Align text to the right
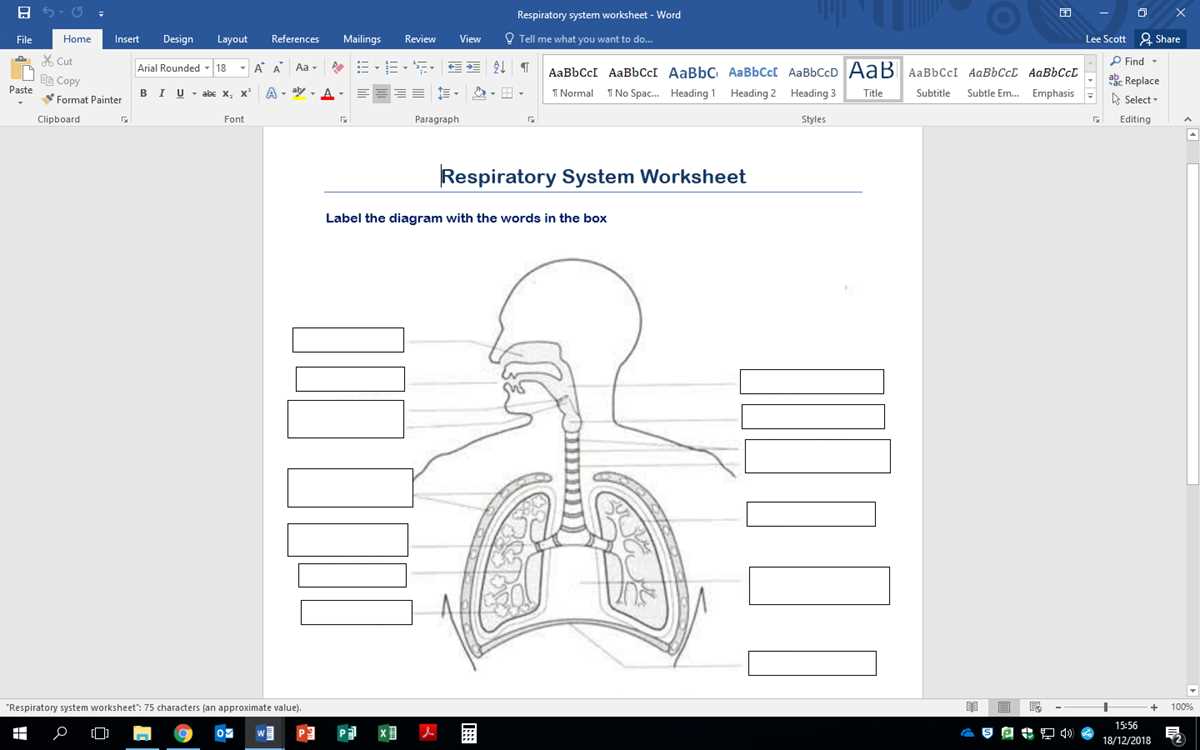1200x750 pixels. (400, 93)
